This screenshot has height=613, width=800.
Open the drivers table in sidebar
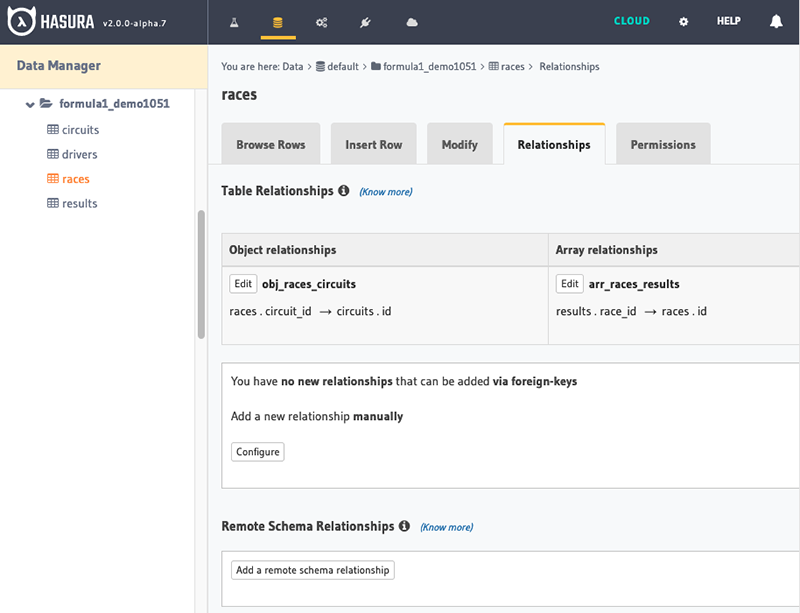click(79, 154)
